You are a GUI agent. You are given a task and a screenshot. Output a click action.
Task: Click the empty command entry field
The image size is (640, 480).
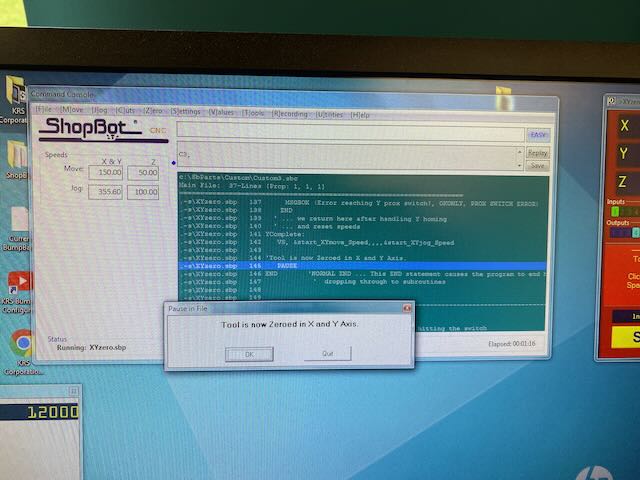(350, 133)
